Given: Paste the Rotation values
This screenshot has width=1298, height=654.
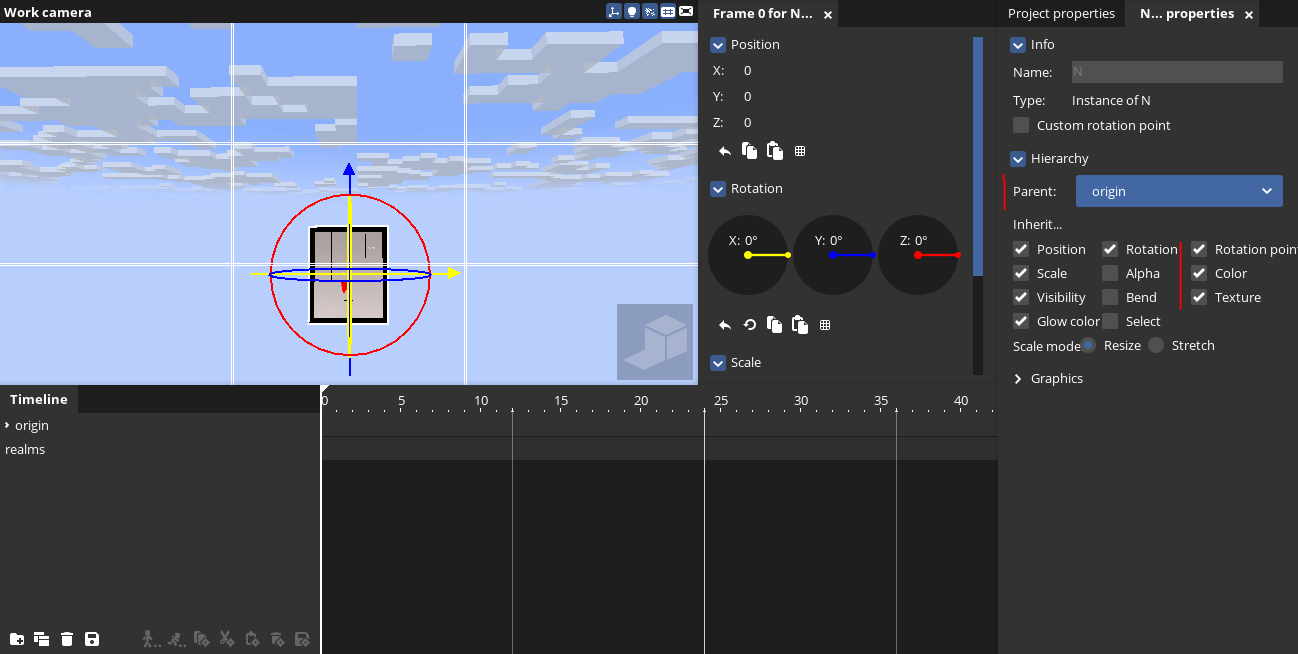Looking at the screenshot, I should coord(799,325).
